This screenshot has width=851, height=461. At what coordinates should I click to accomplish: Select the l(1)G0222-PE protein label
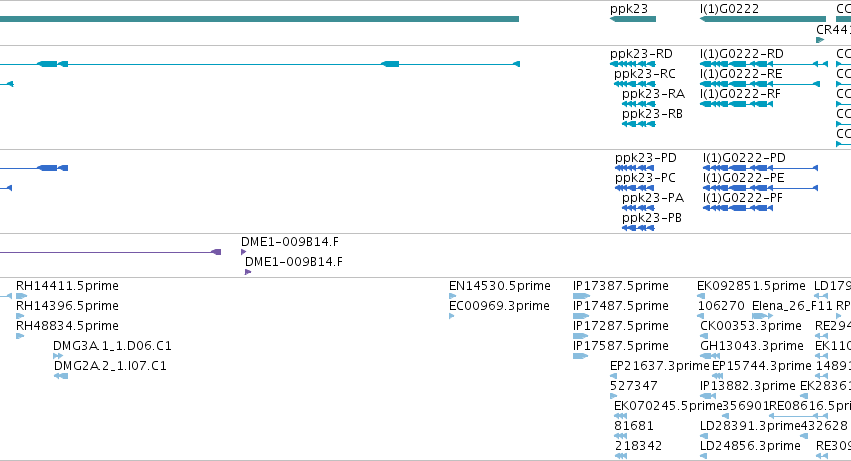pyautogui.click(x=744, y=178)
